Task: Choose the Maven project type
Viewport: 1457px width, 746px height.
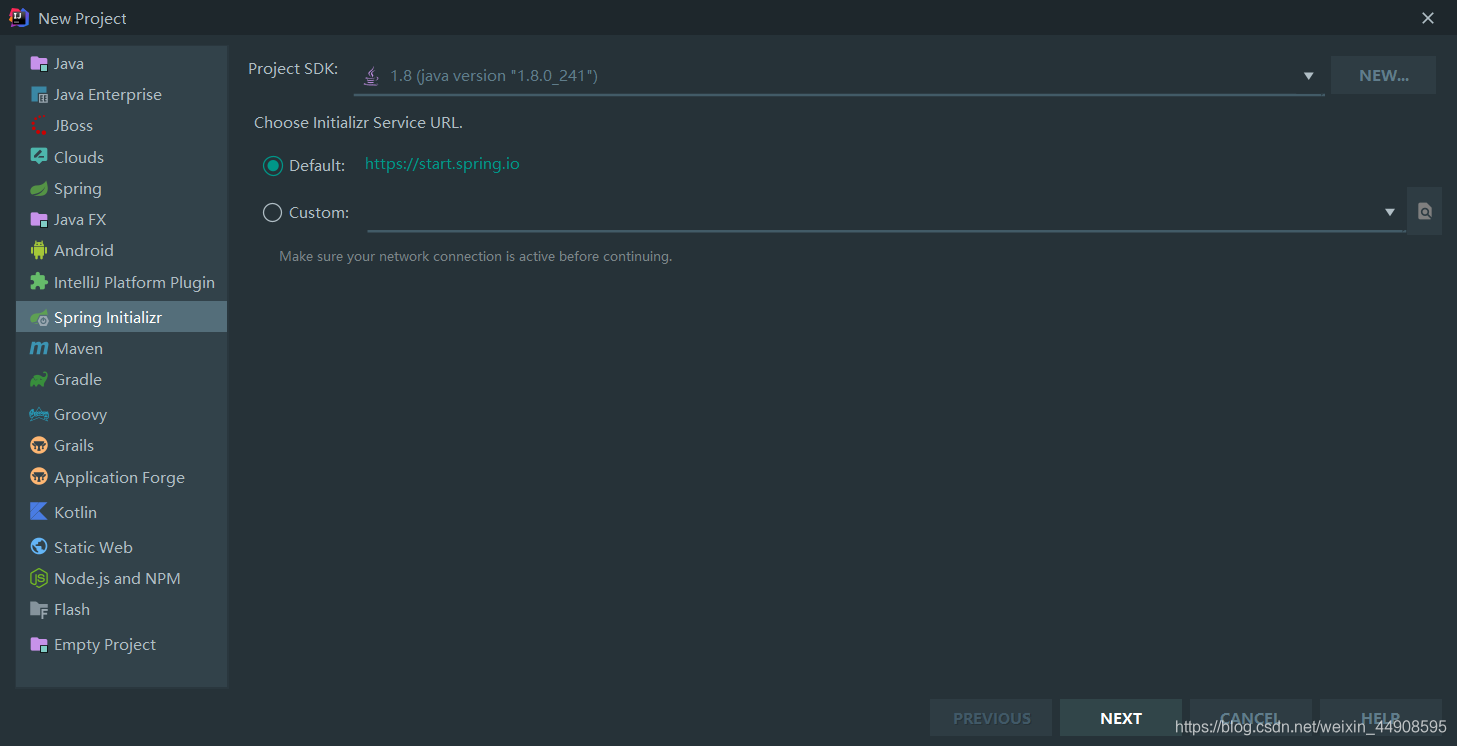Action: click(x=121, y=349)
